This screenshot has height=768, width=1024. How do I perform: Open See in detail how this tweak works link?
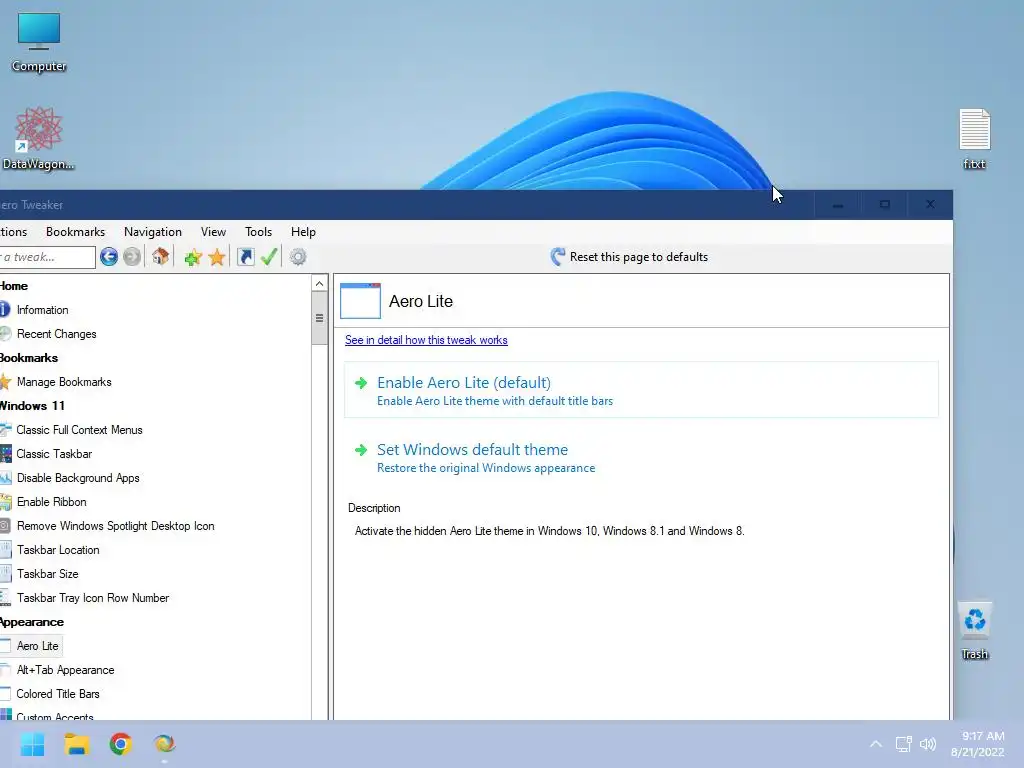click(426, 340)
